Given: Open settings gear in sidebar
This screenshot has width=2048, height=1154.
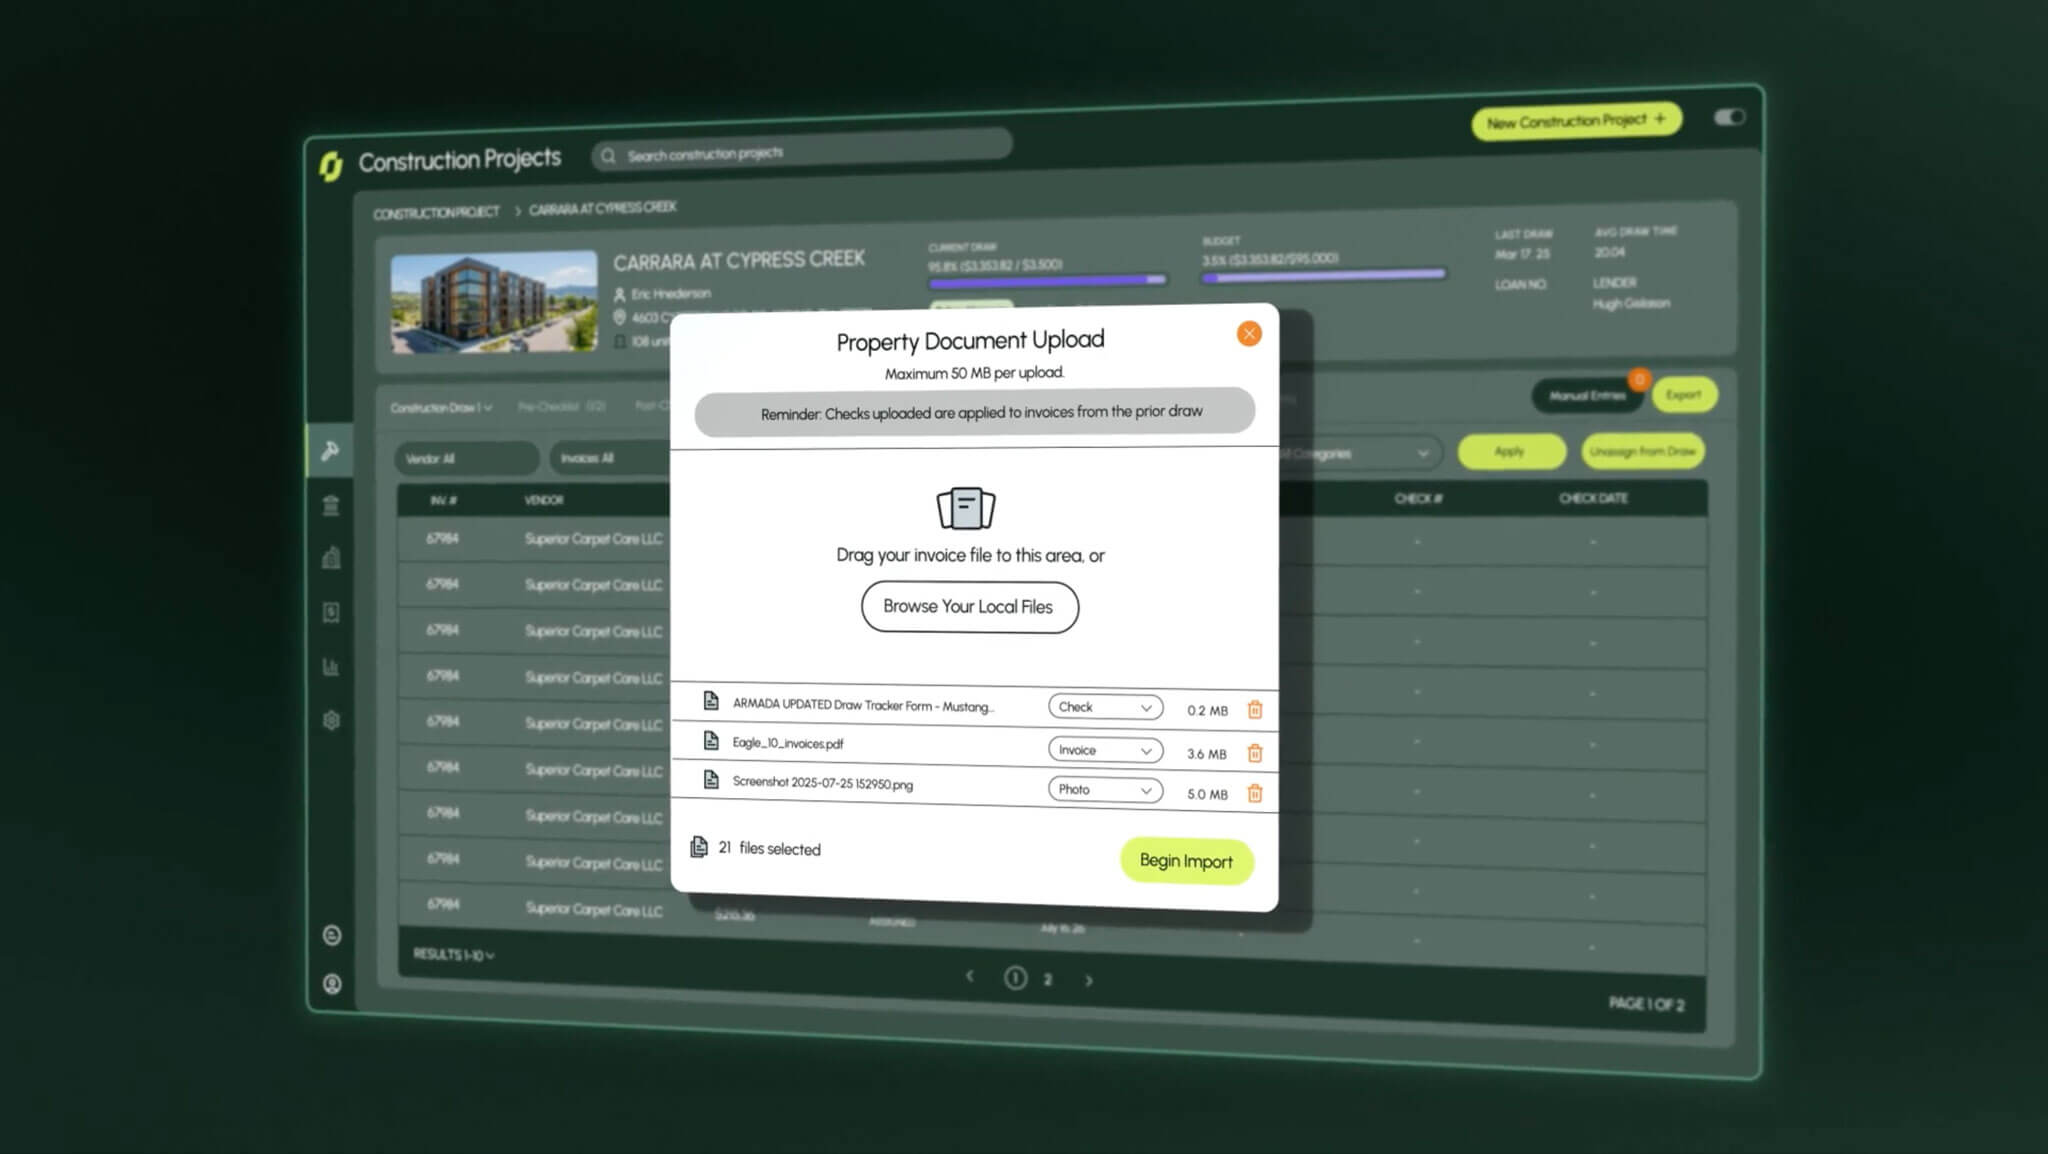Looking at the screenshot, I should coord(332,720).
